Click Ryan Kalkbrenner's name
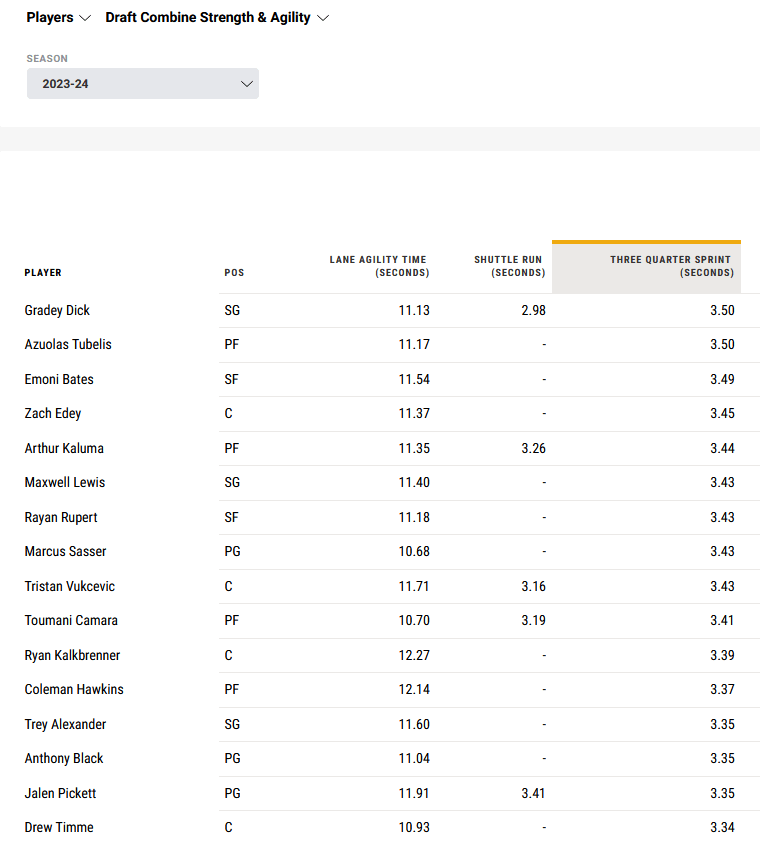This screenshot has width=760, height=842. coord(73,655)
